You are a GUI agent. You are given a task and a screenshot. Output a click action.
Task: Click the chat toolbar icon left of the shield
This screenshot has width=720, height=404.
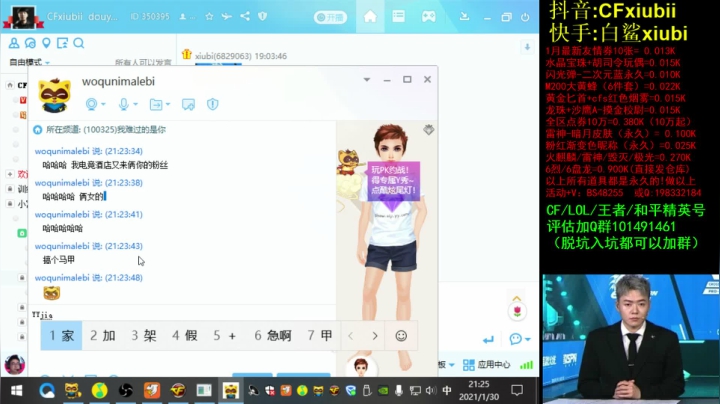tap(188, 105)
